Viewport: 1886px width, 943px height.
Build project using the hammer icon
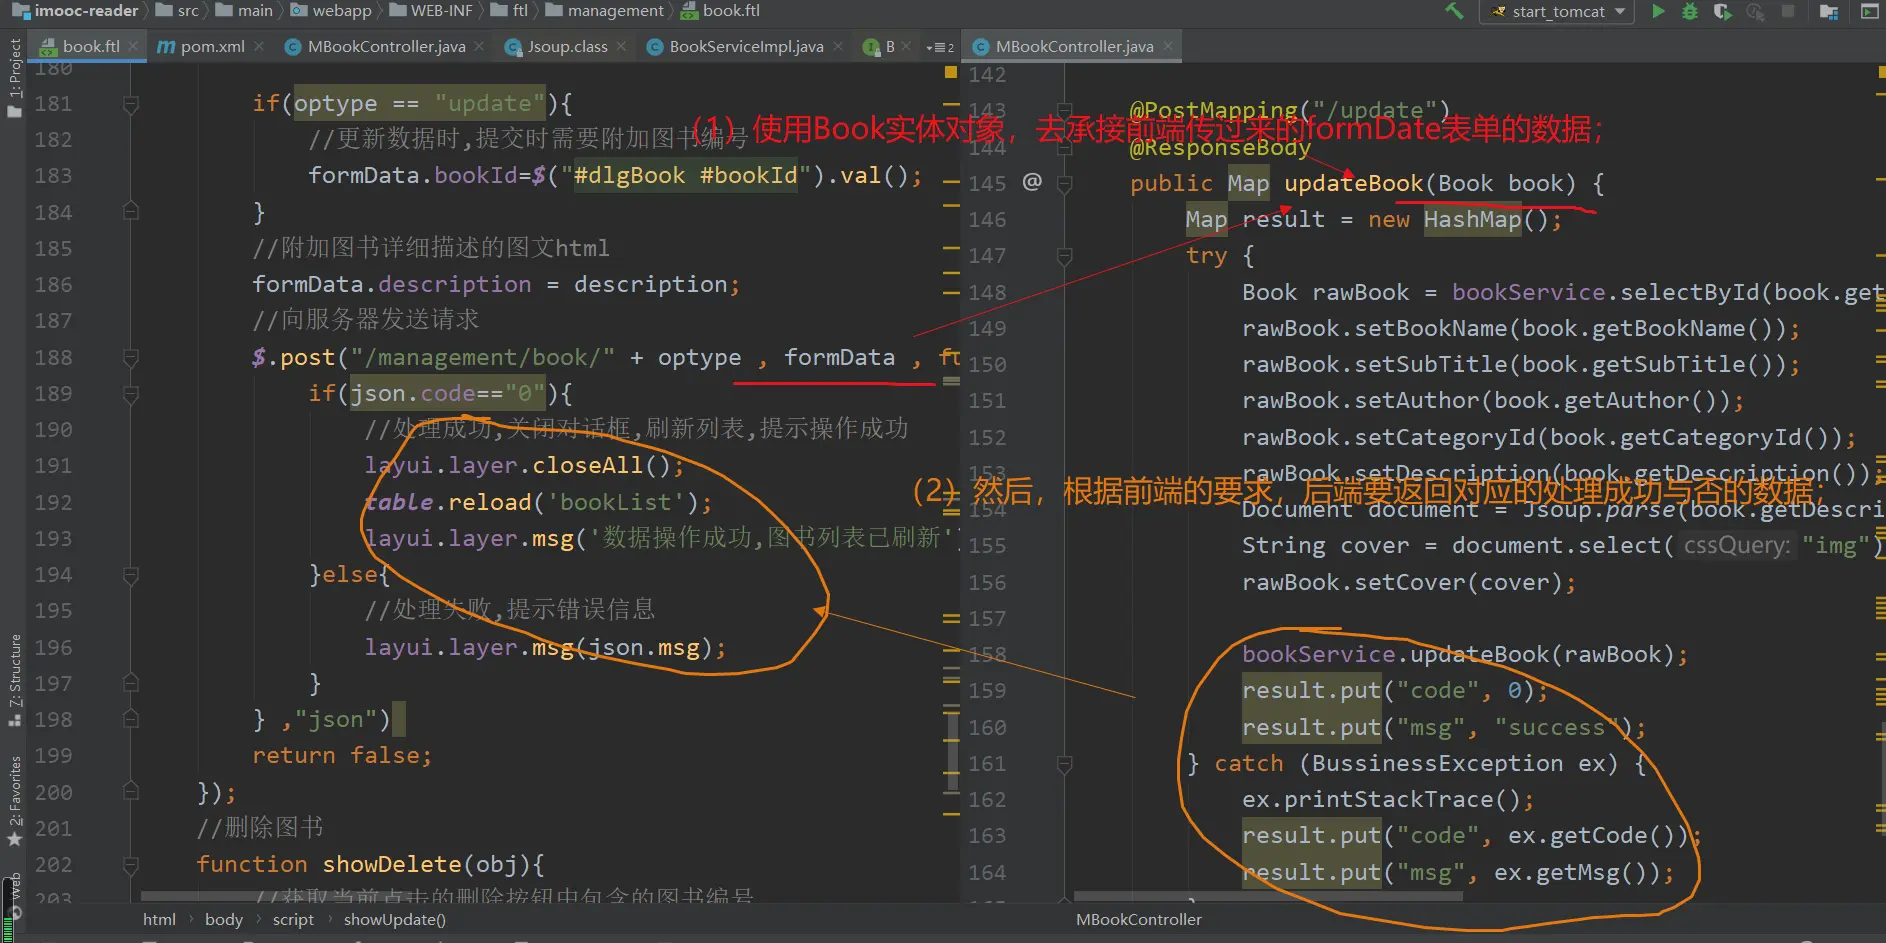(x=1454, y=12)
